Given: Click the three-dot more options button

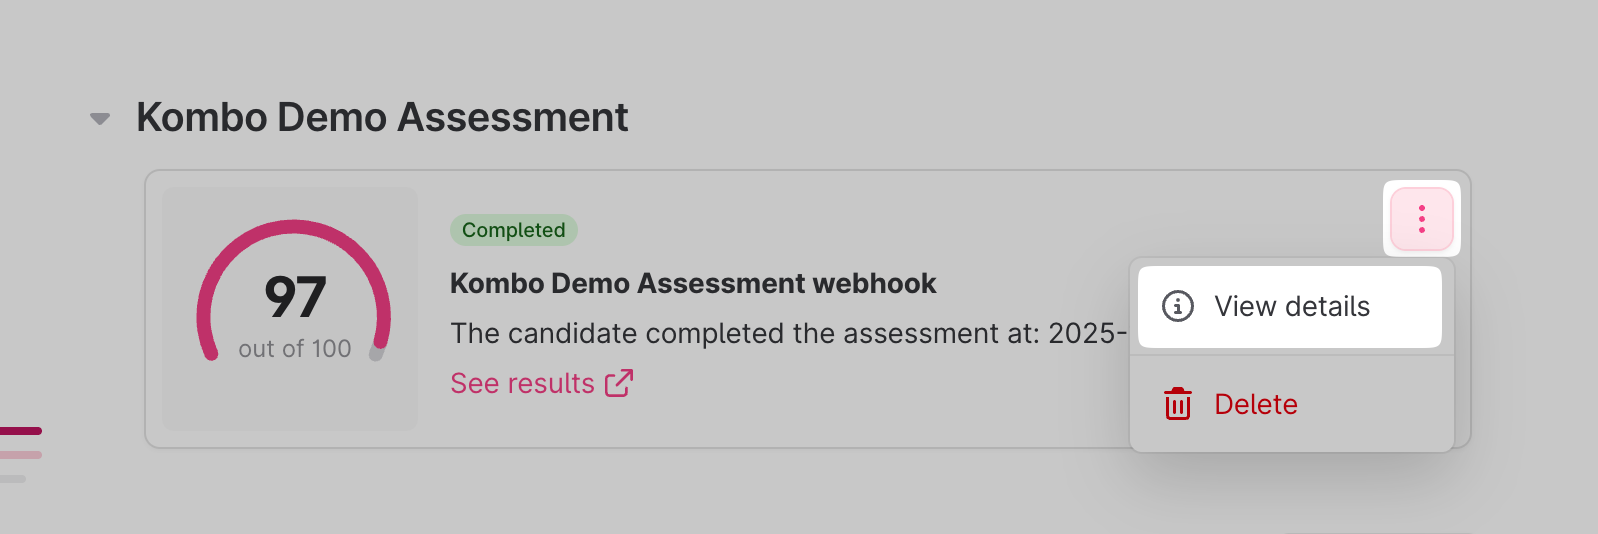Looking at the screenshot, I should (x=1421, y=219).
